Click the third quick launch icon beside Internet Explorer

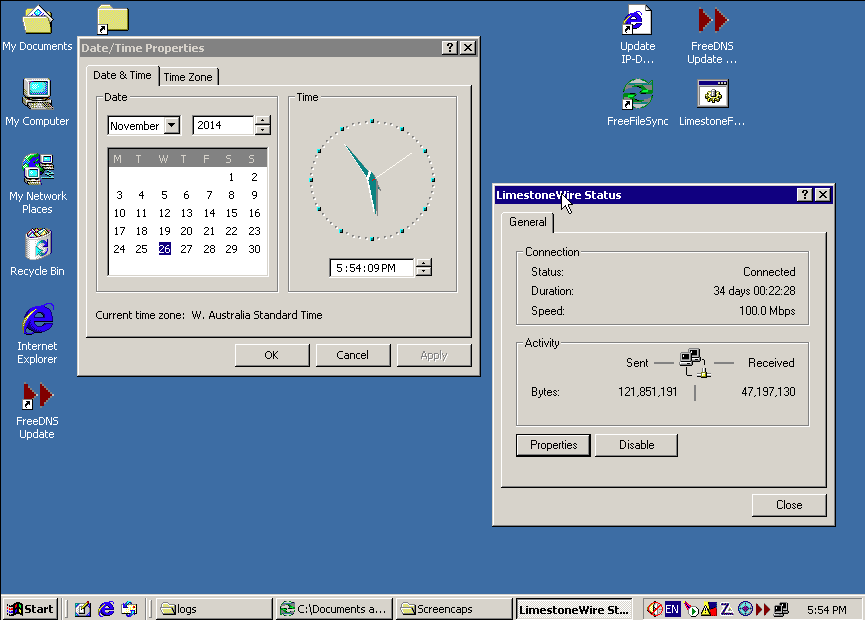[129, 609]
